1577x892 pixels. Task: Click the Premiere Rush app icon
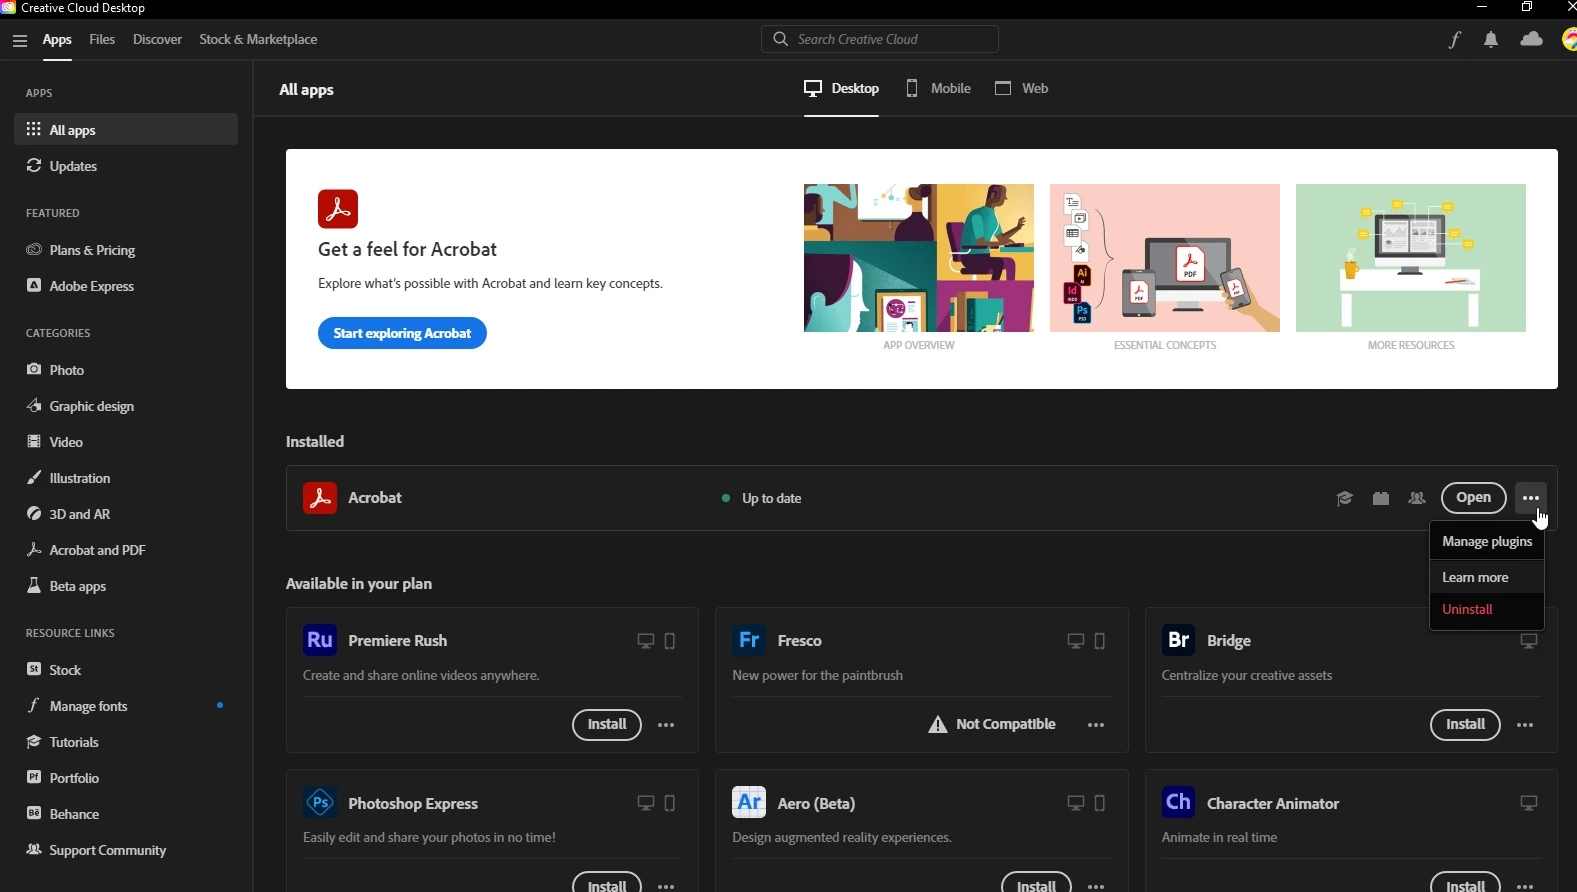[320, 640]
